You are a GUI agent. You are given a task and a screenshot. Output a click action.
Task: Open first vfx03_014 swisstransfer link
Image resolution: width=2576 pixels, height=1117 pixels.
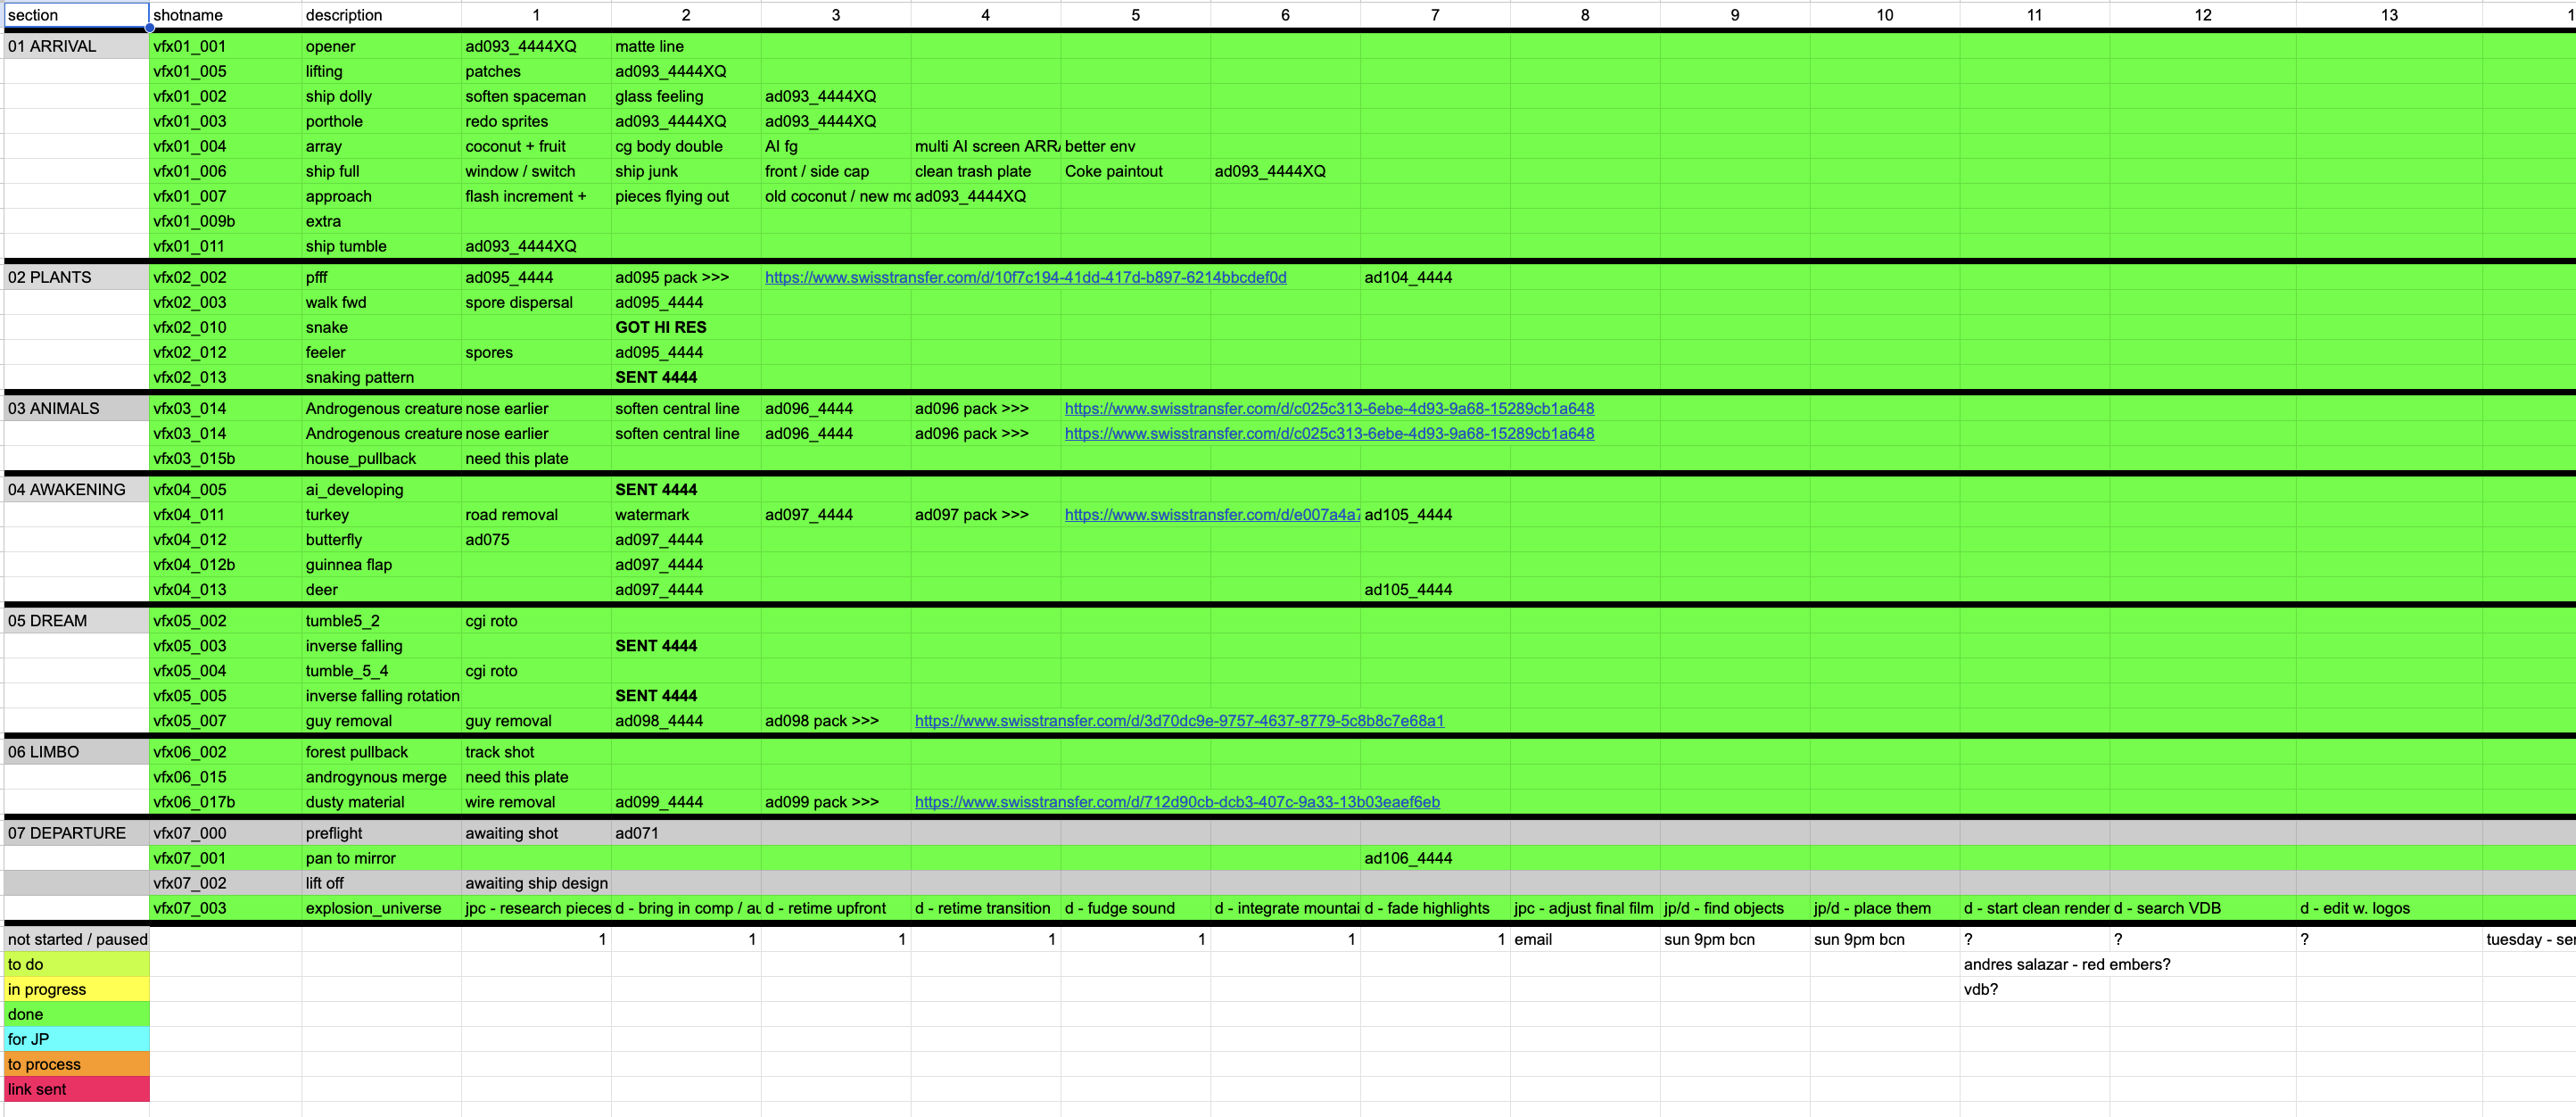1328,408
